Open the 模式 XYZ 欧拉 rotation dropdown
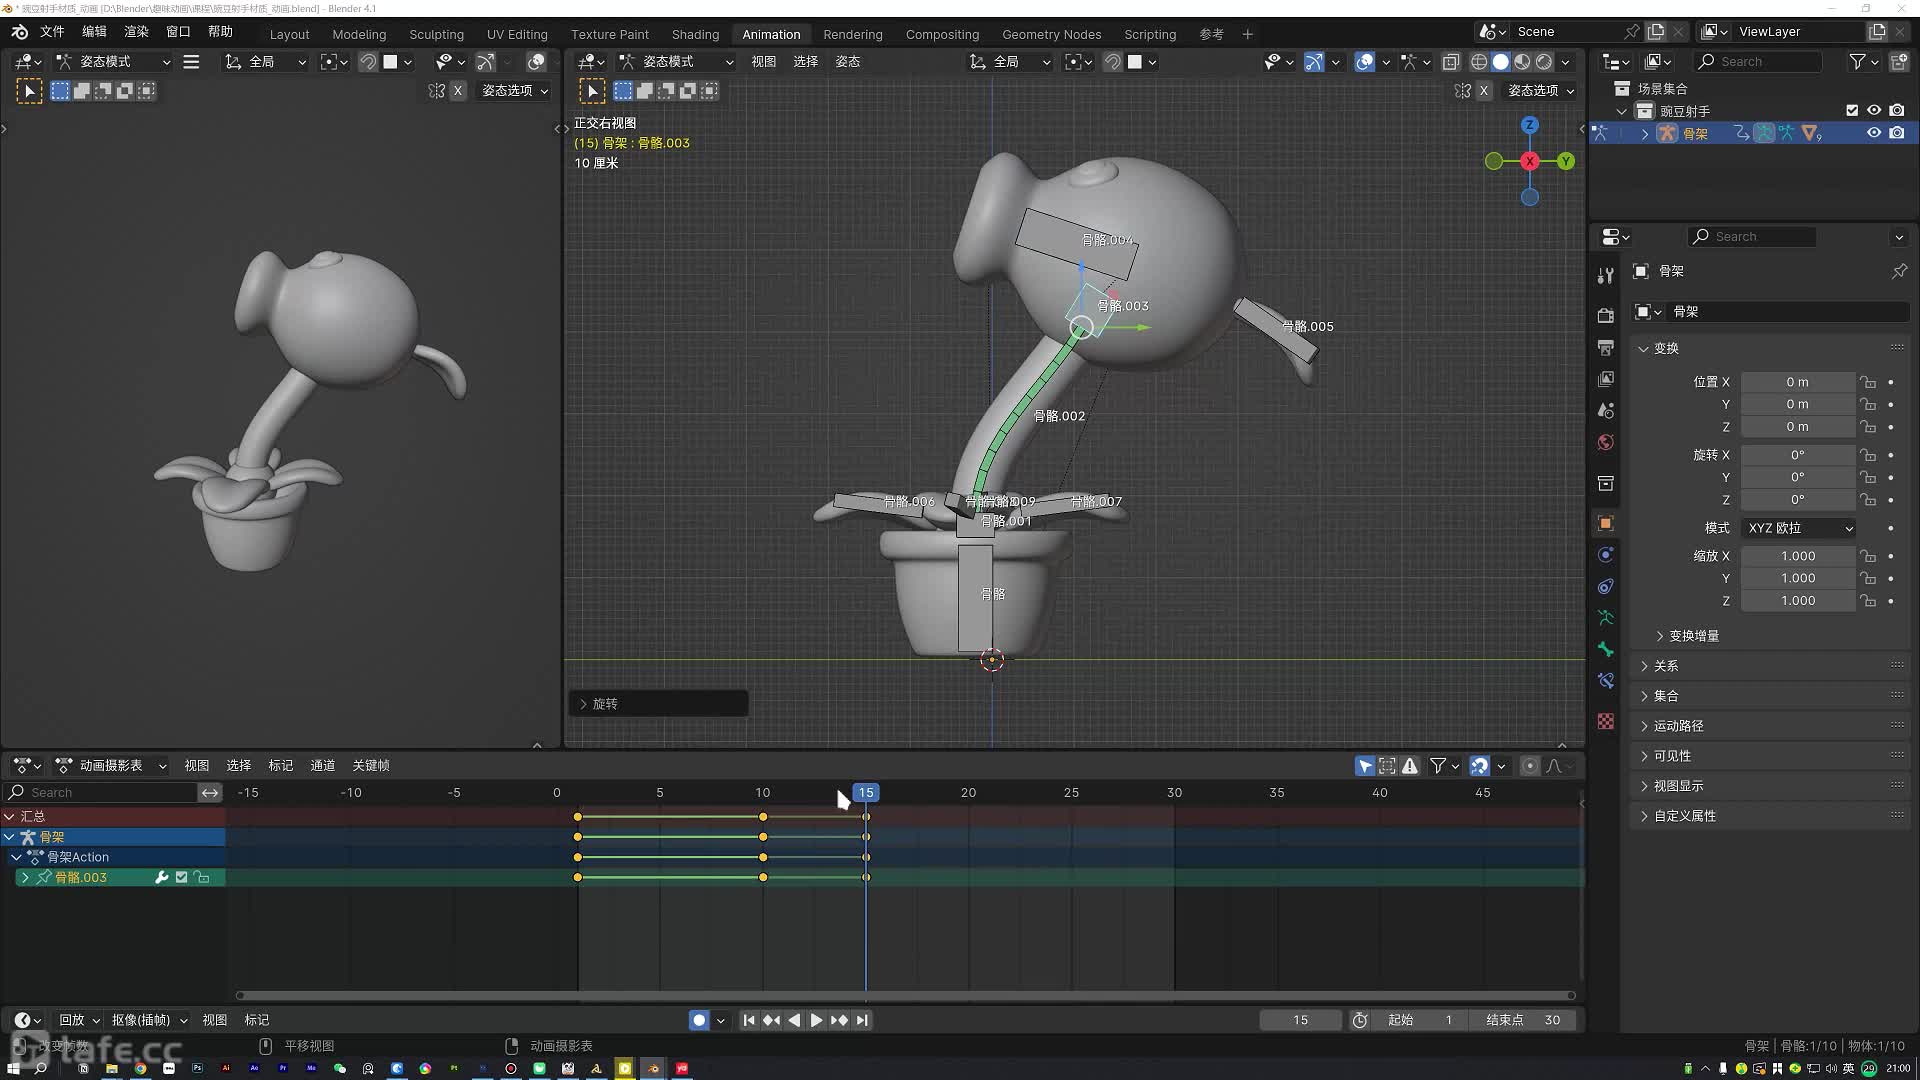The width and height of the screenshot is (1920, 1080). tap(1799, 528)
